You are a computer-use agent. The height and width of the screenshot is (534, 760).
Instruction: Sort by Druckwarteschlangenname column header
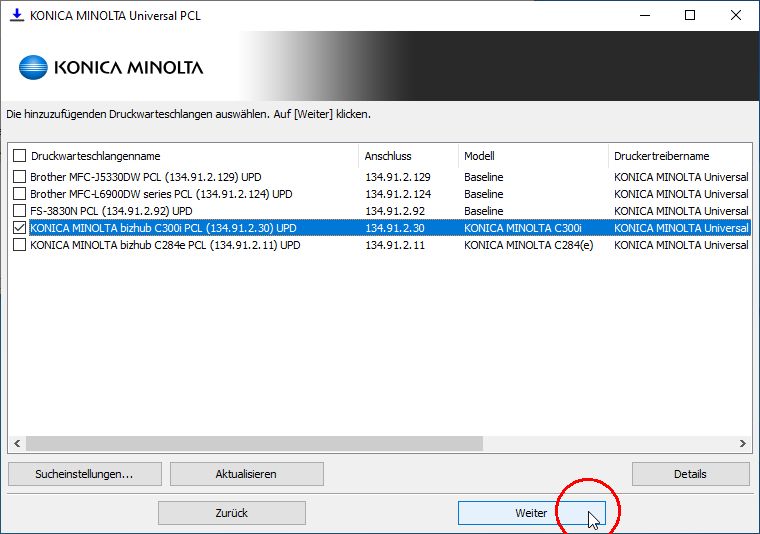pyautogui.click(x=95, y=156)
